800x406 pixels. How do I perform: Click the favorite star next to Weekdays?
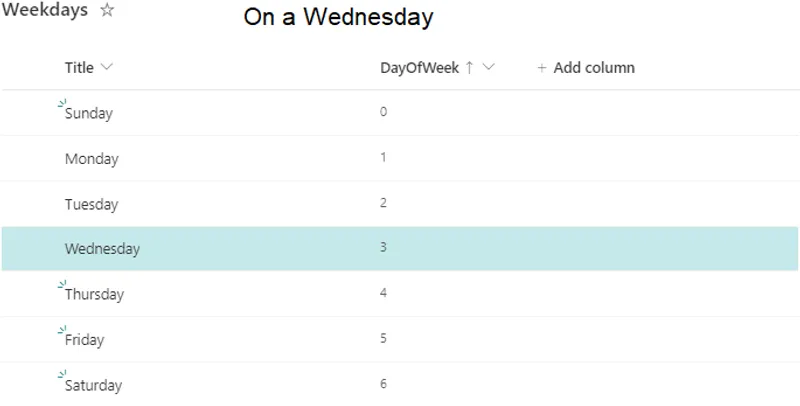[108, 11]
